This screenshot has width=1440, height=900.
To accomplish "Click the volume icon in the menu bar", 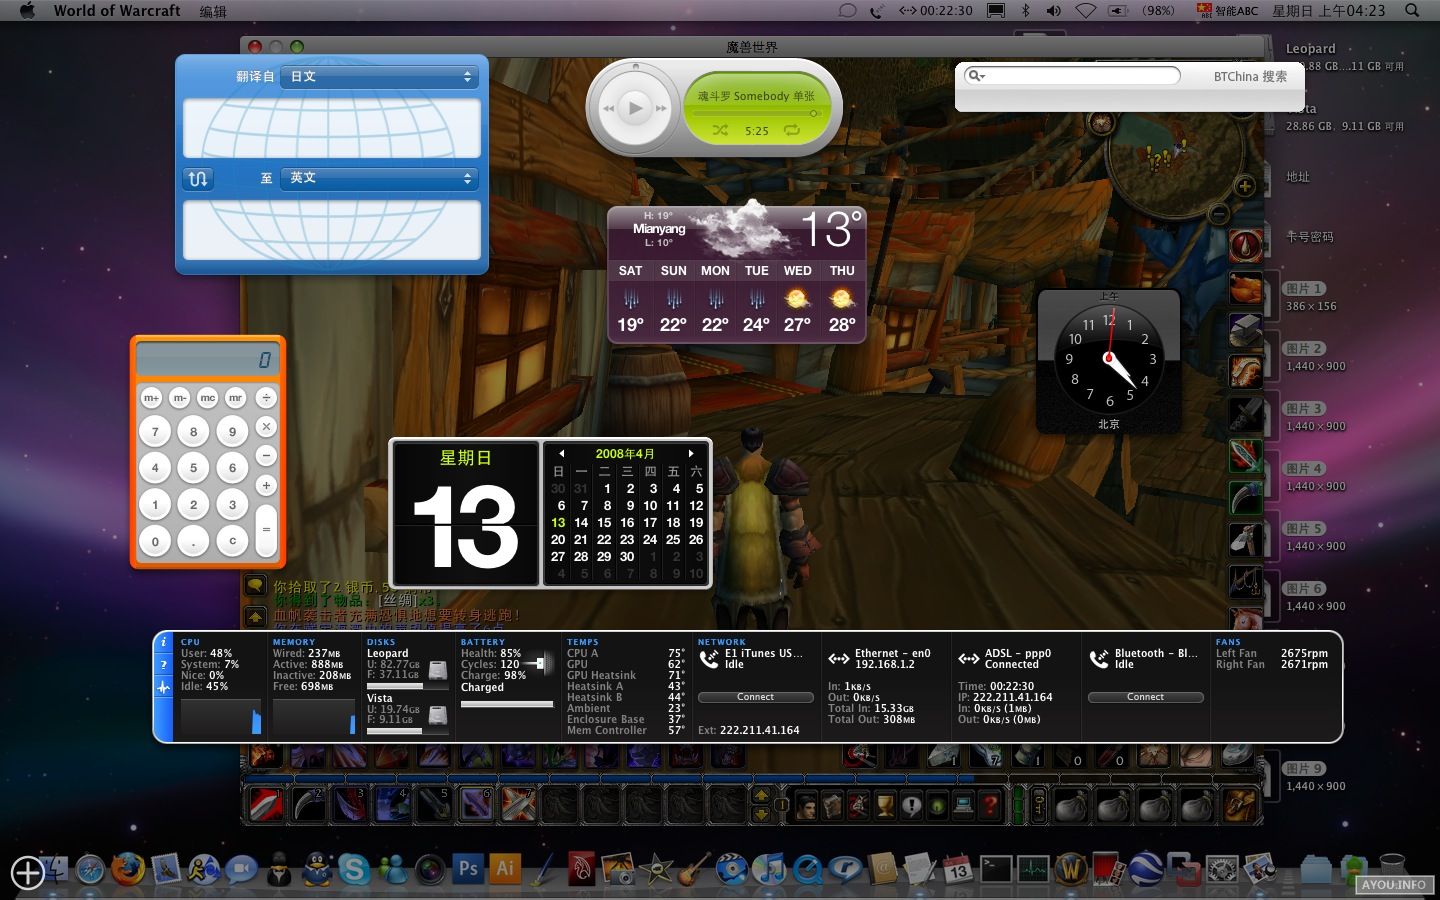I will [x=1054, y=11].
